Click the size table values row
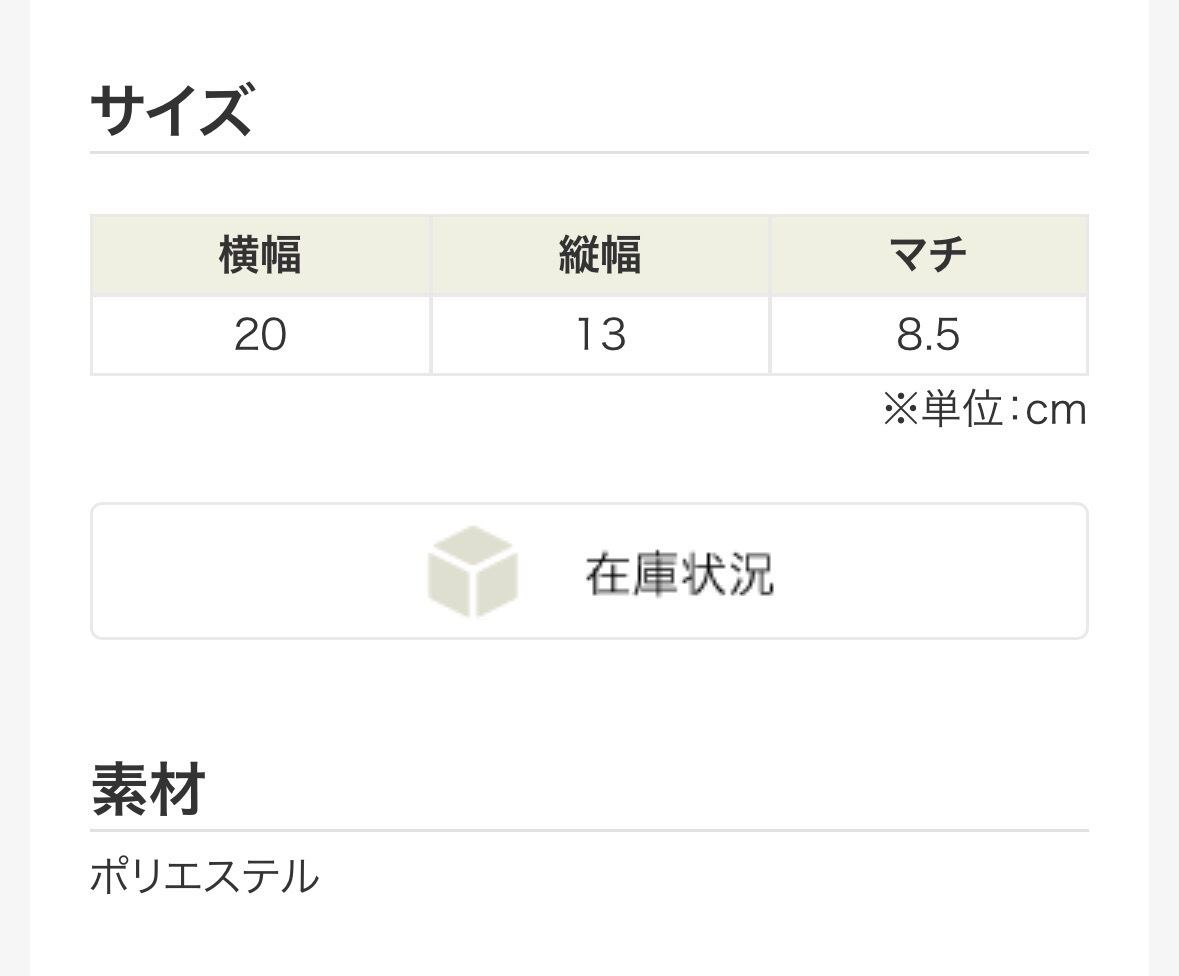1179x976 pixels. (x=590, y=335)
